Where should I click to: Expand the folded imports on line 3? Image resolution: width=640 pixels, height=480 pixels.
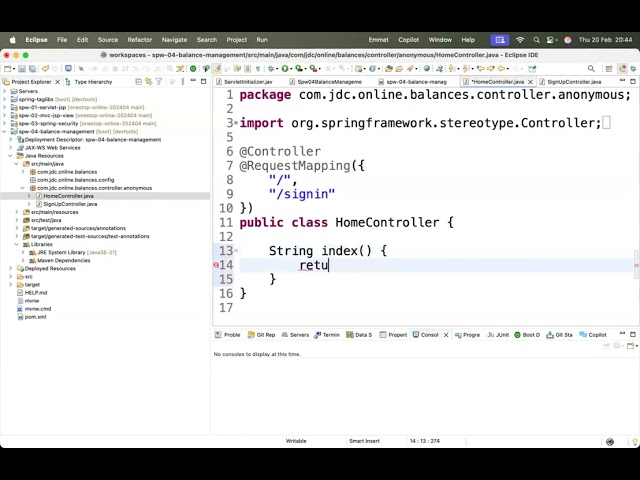(236, 122)
